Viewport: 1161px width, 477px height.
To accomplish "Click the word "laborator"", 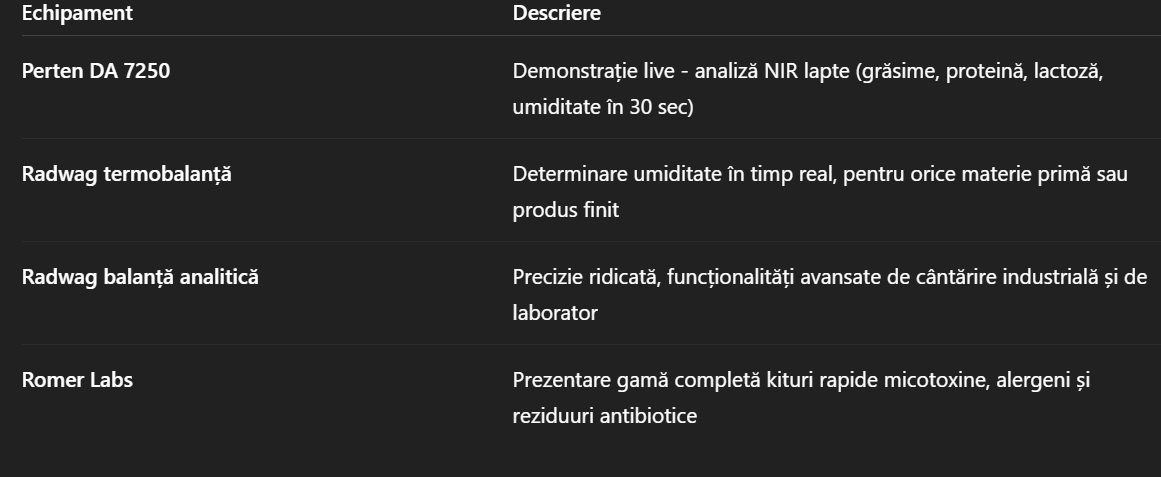I will point(555,312).
